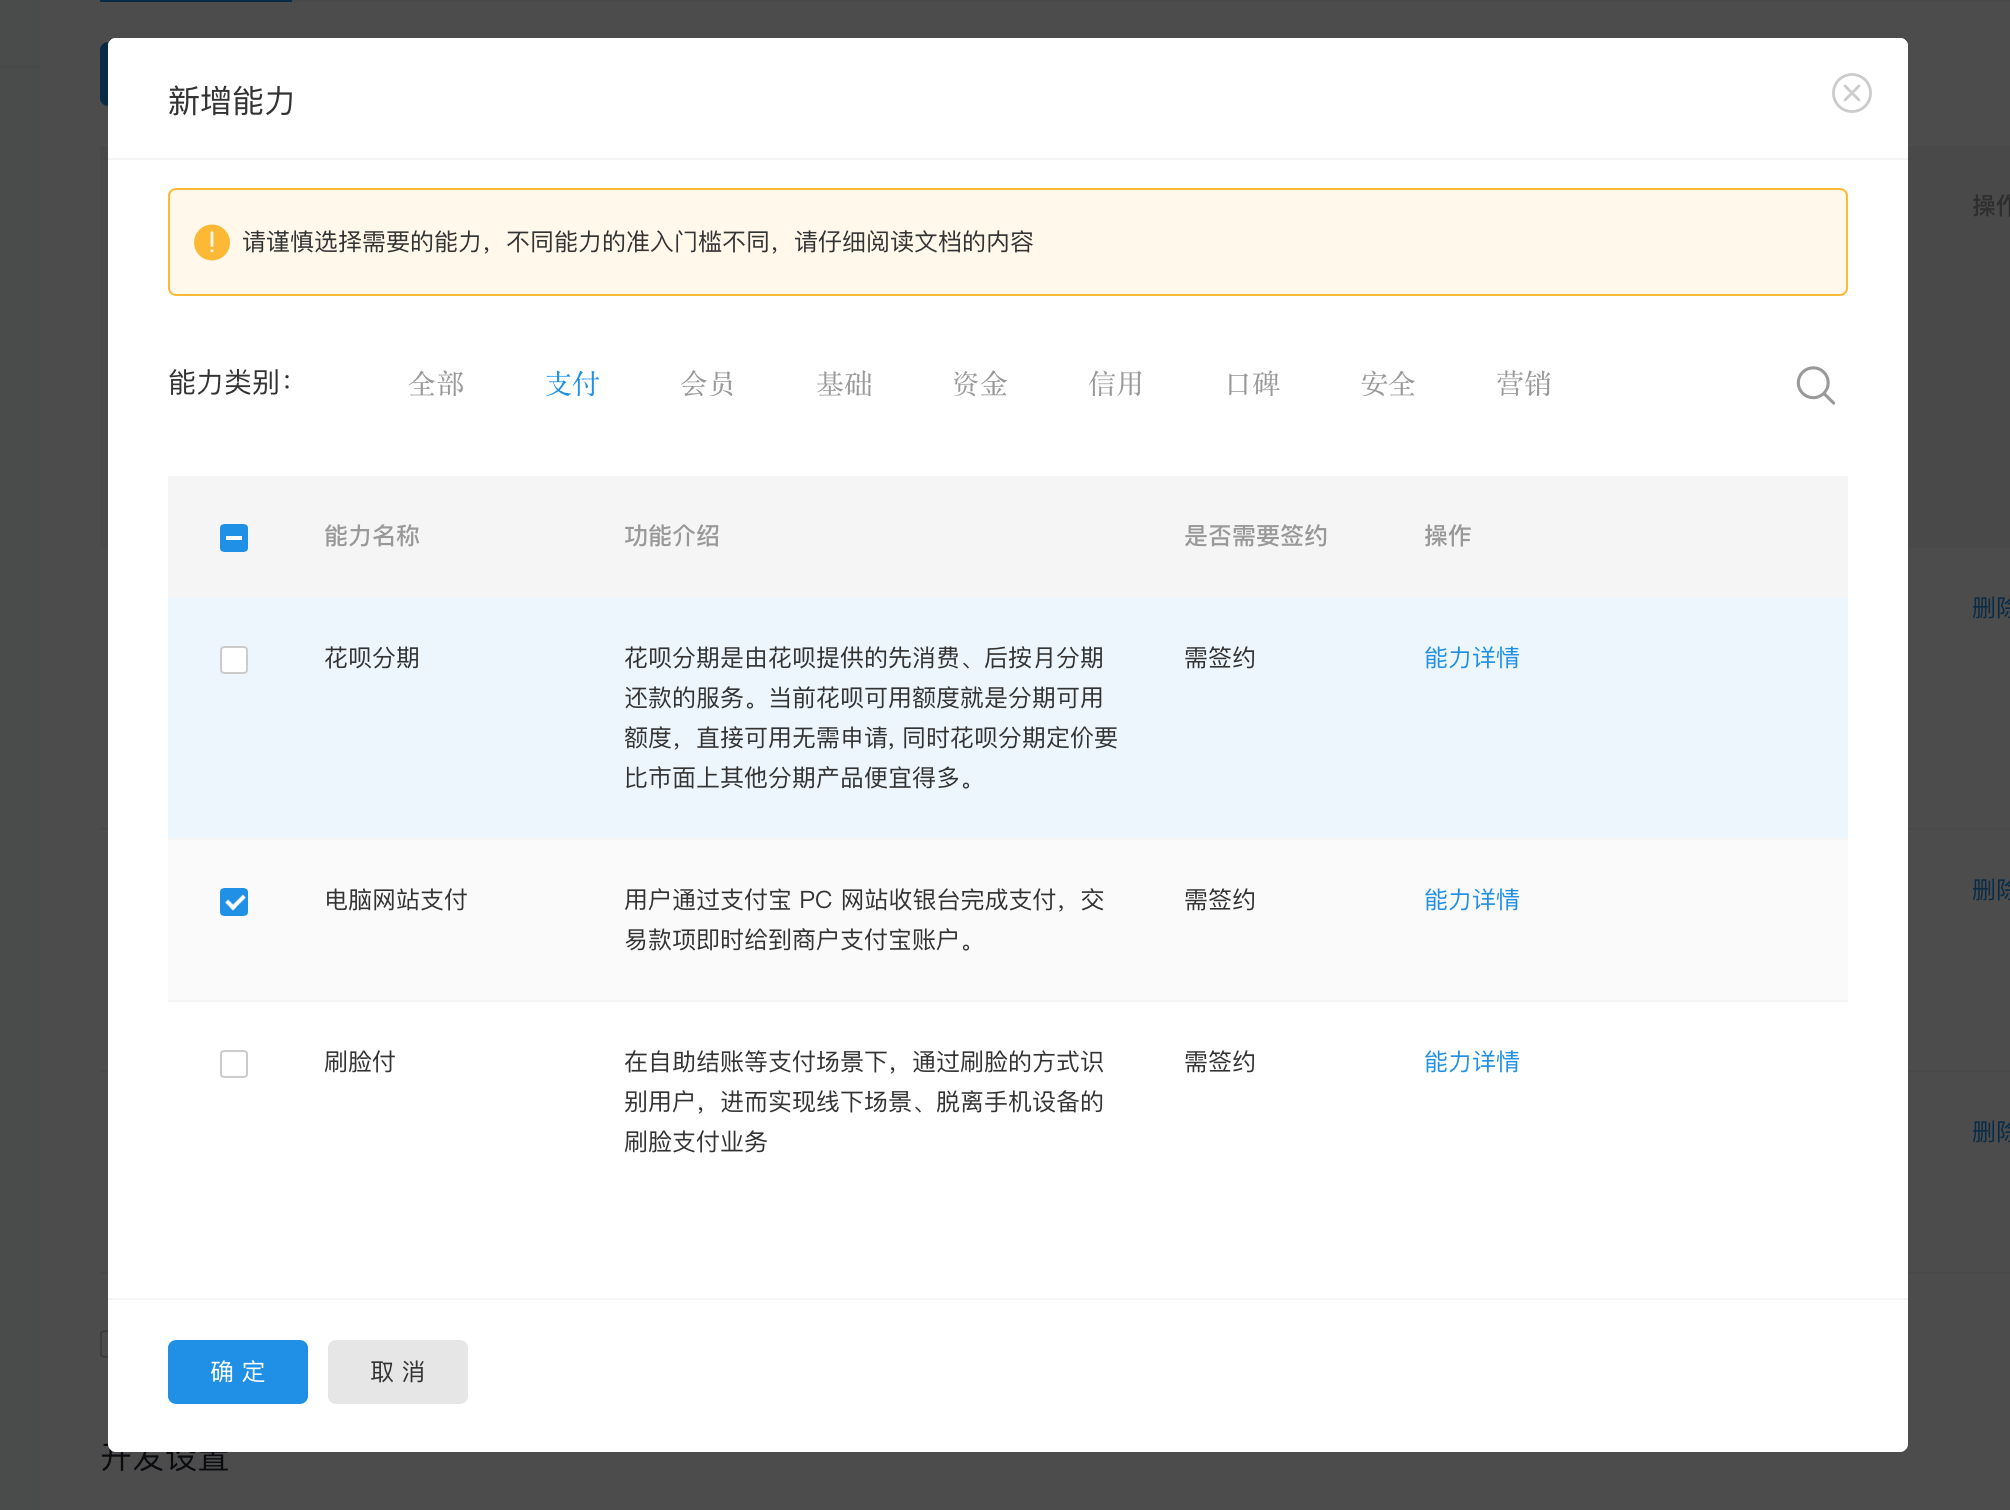Image resolution: width=2010 pixels, height=1510 pixels.
Task: Enable the 花呗分期 capability checkbox
Action: point(234,659)
